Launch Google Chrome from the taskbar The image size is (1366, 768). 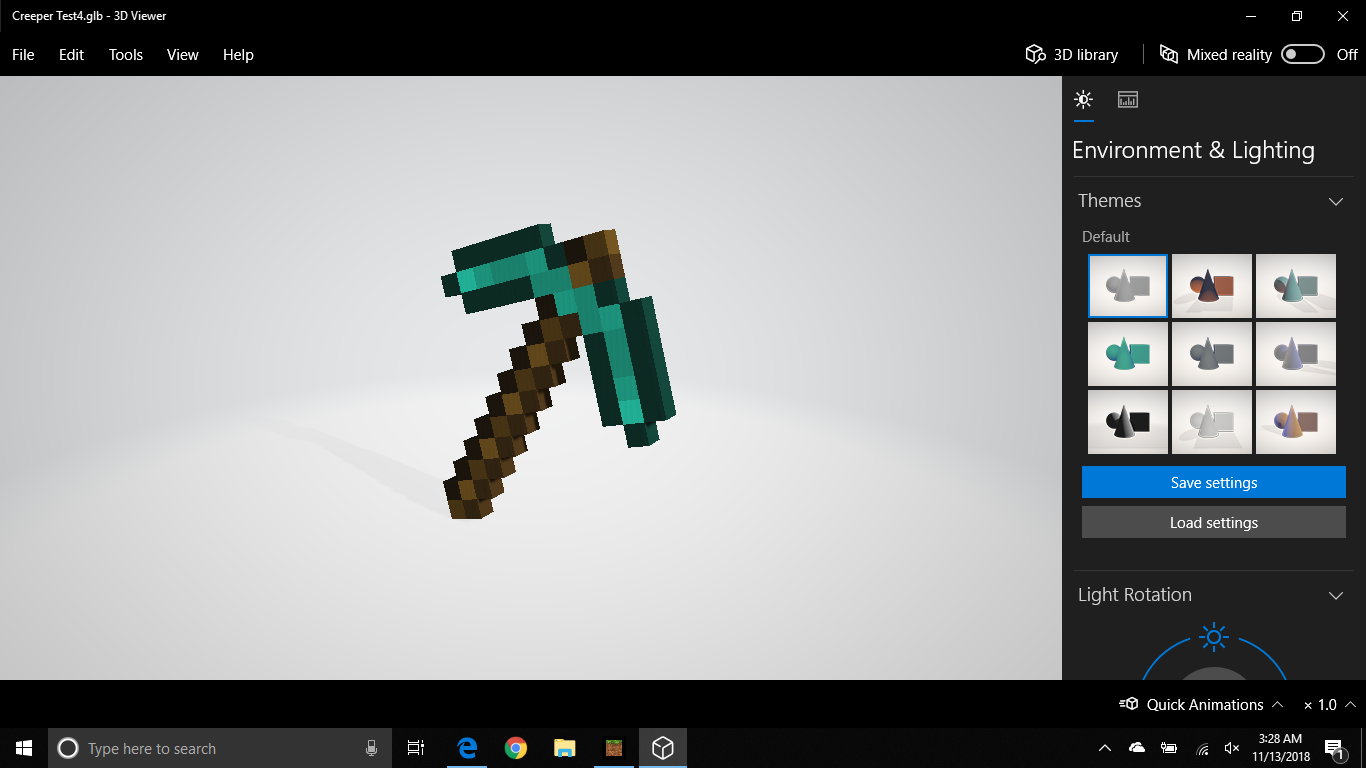point(516,748)
